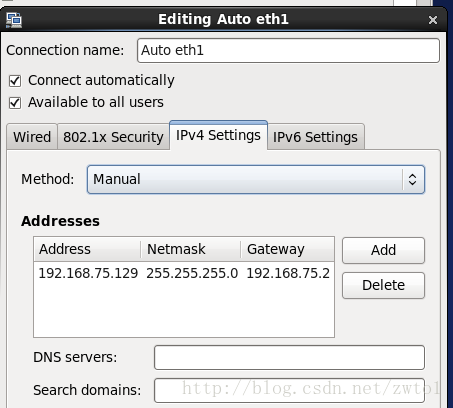This screenshot has width=453, height=408.
Task: Switch to the Wired tab
Action: tap(32, 137)
